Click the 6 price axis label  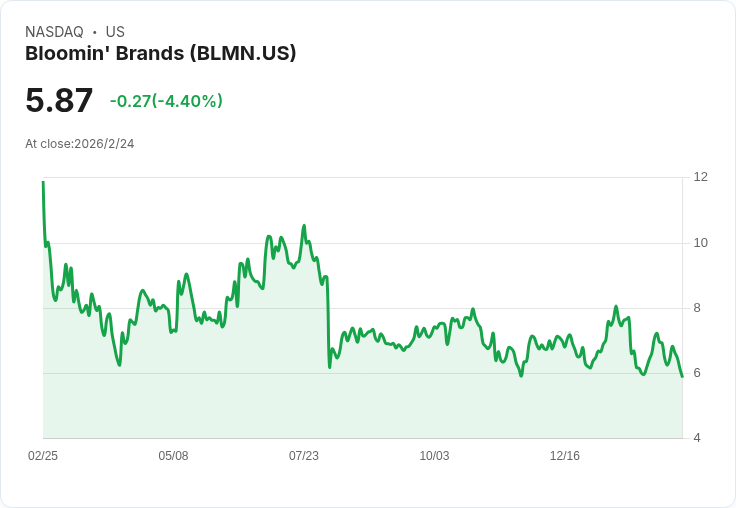point(697,373)
